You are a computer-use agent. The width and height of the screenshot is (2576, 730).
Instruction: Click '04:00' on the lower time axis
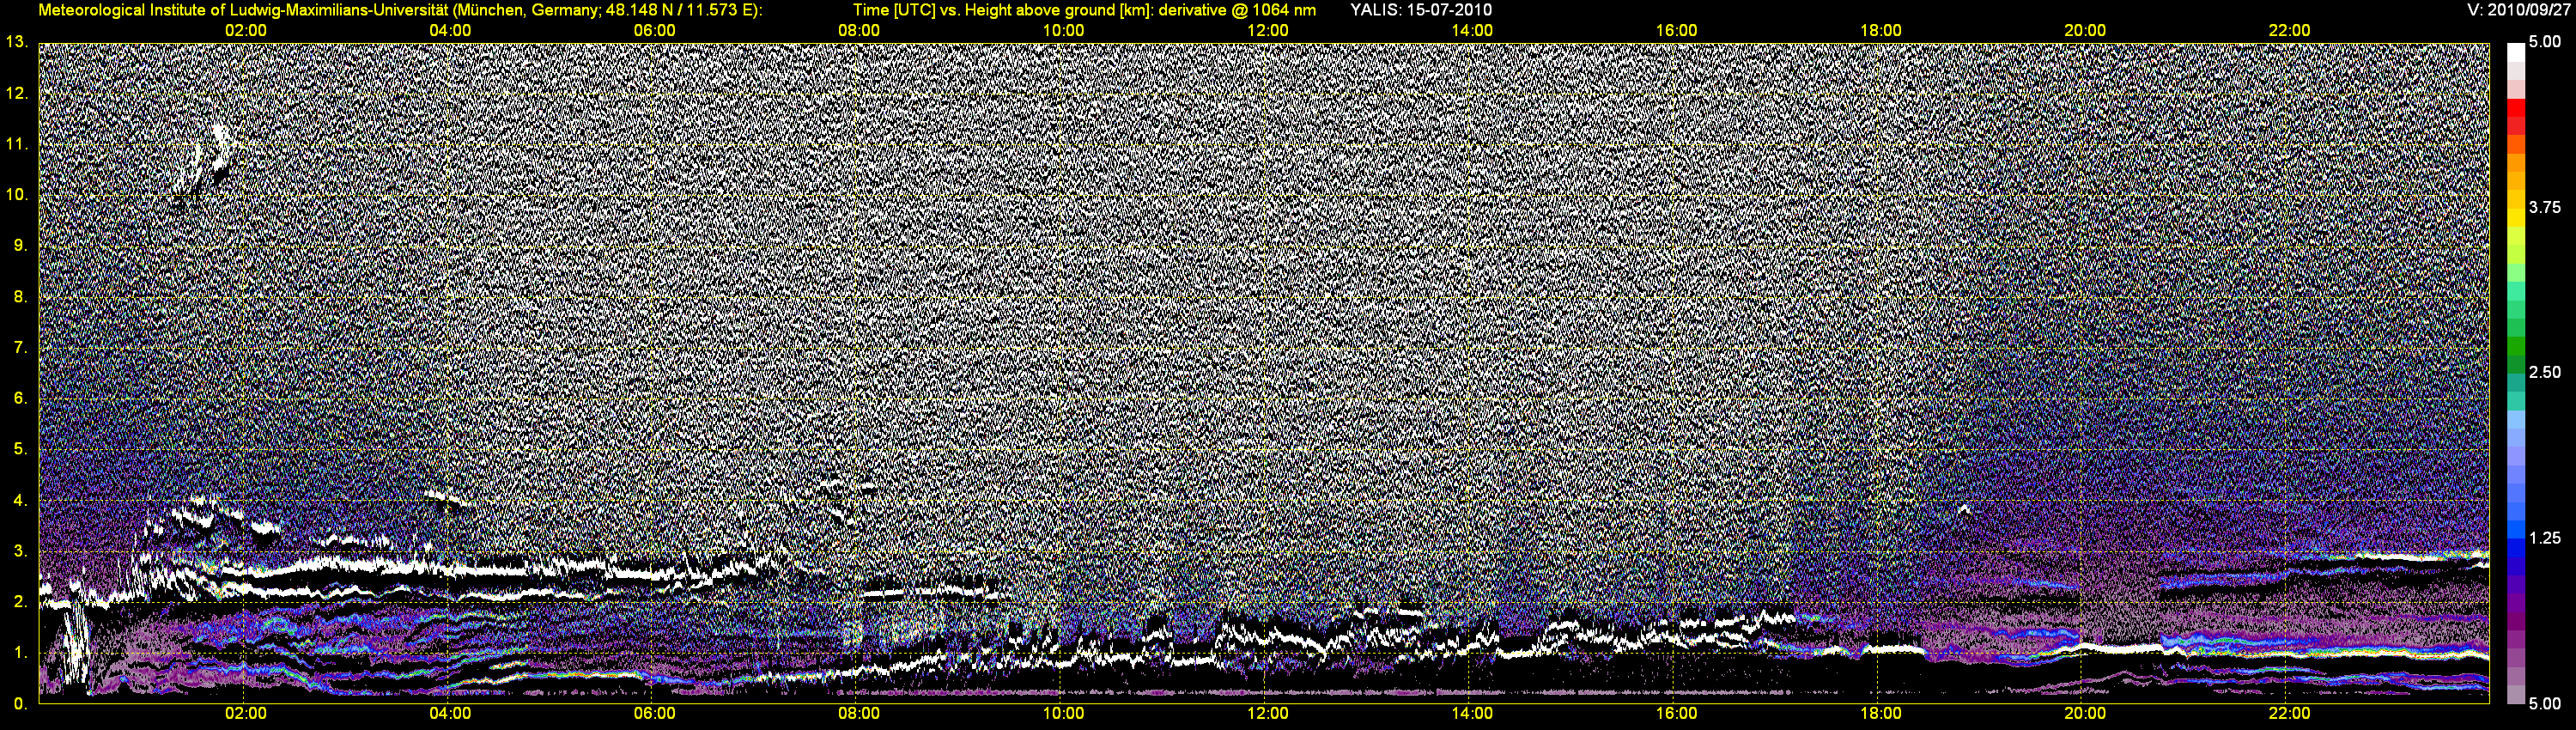pos(450,713)
